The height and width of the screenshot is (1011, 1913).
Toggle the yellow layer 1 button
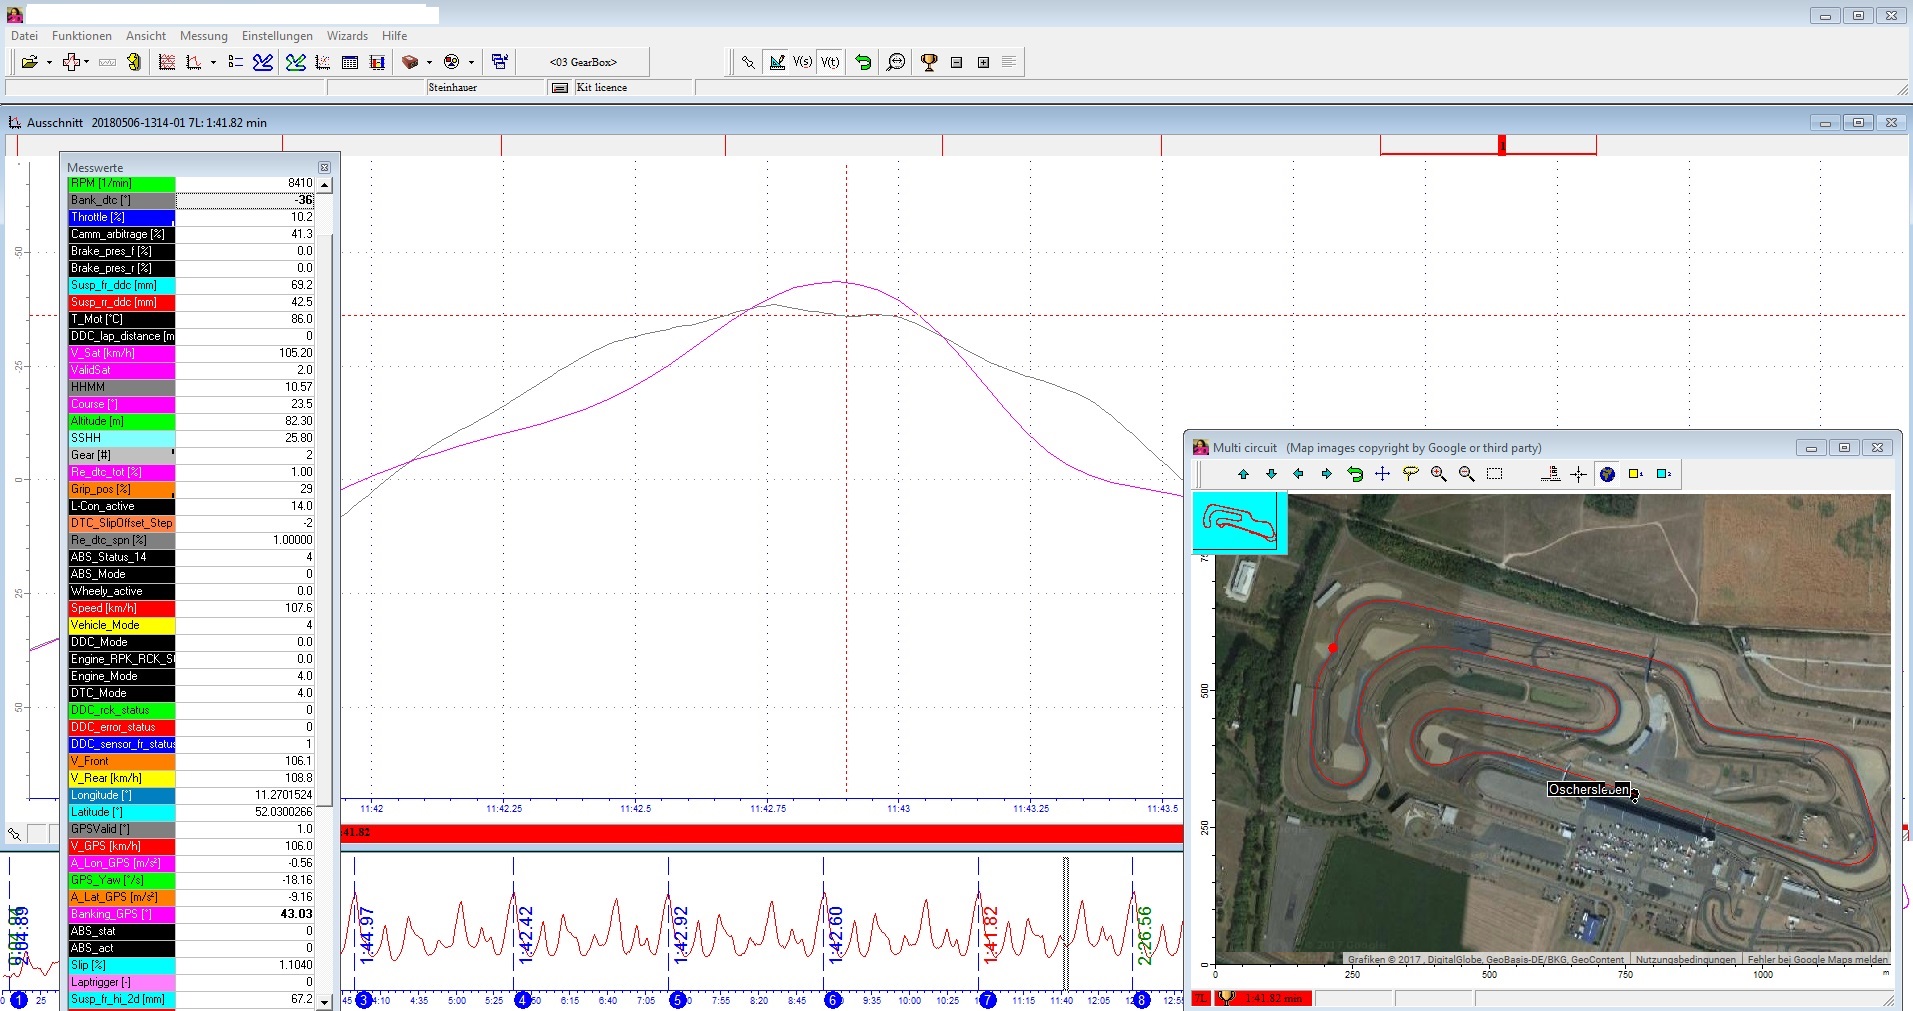1636,474
